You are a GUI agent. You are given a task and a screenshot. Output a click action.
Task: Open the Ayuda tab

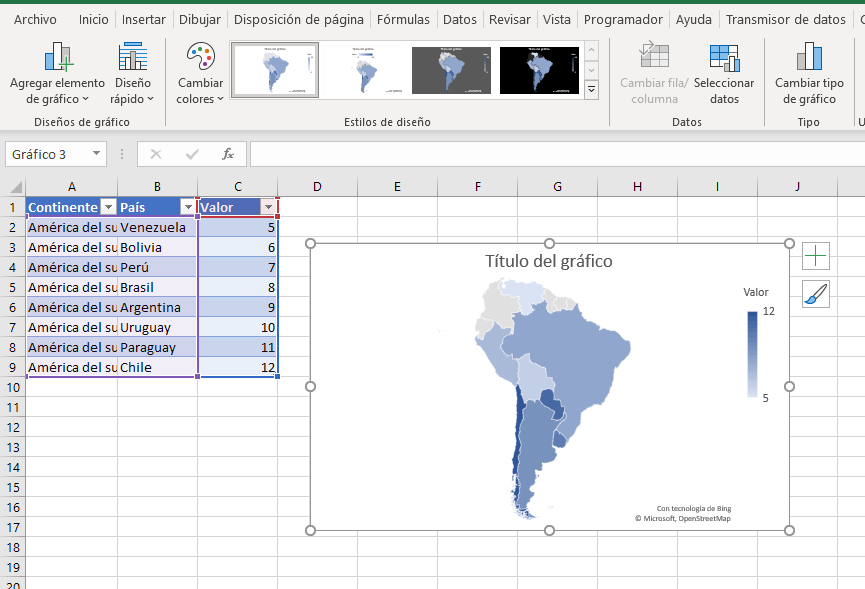tap(693, 20)
